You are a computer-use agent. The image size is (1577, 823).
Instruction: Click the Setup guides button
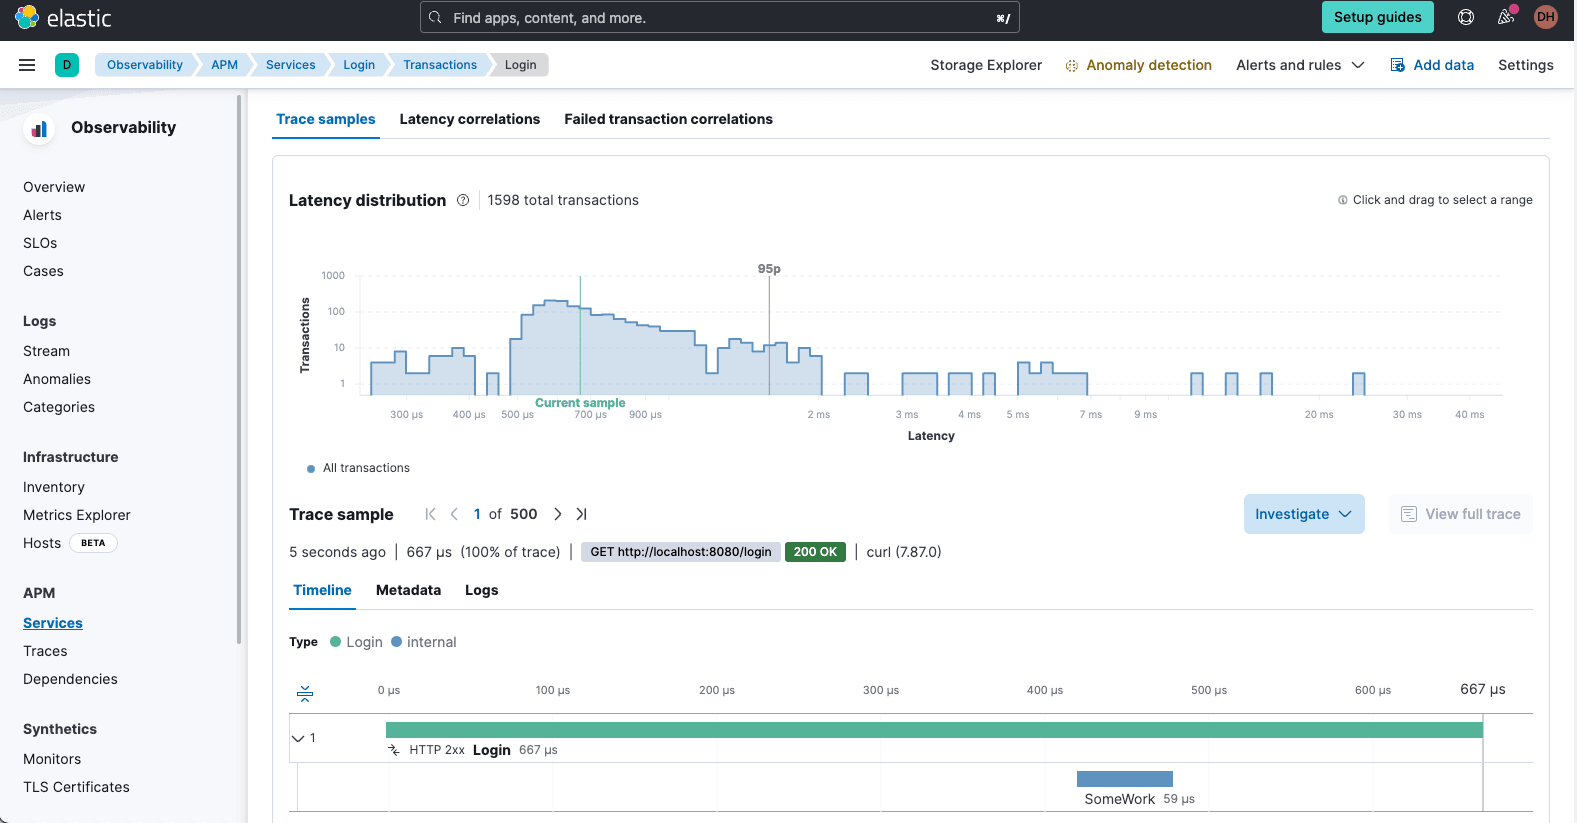pyautogui.click(x=1377, y=17)
